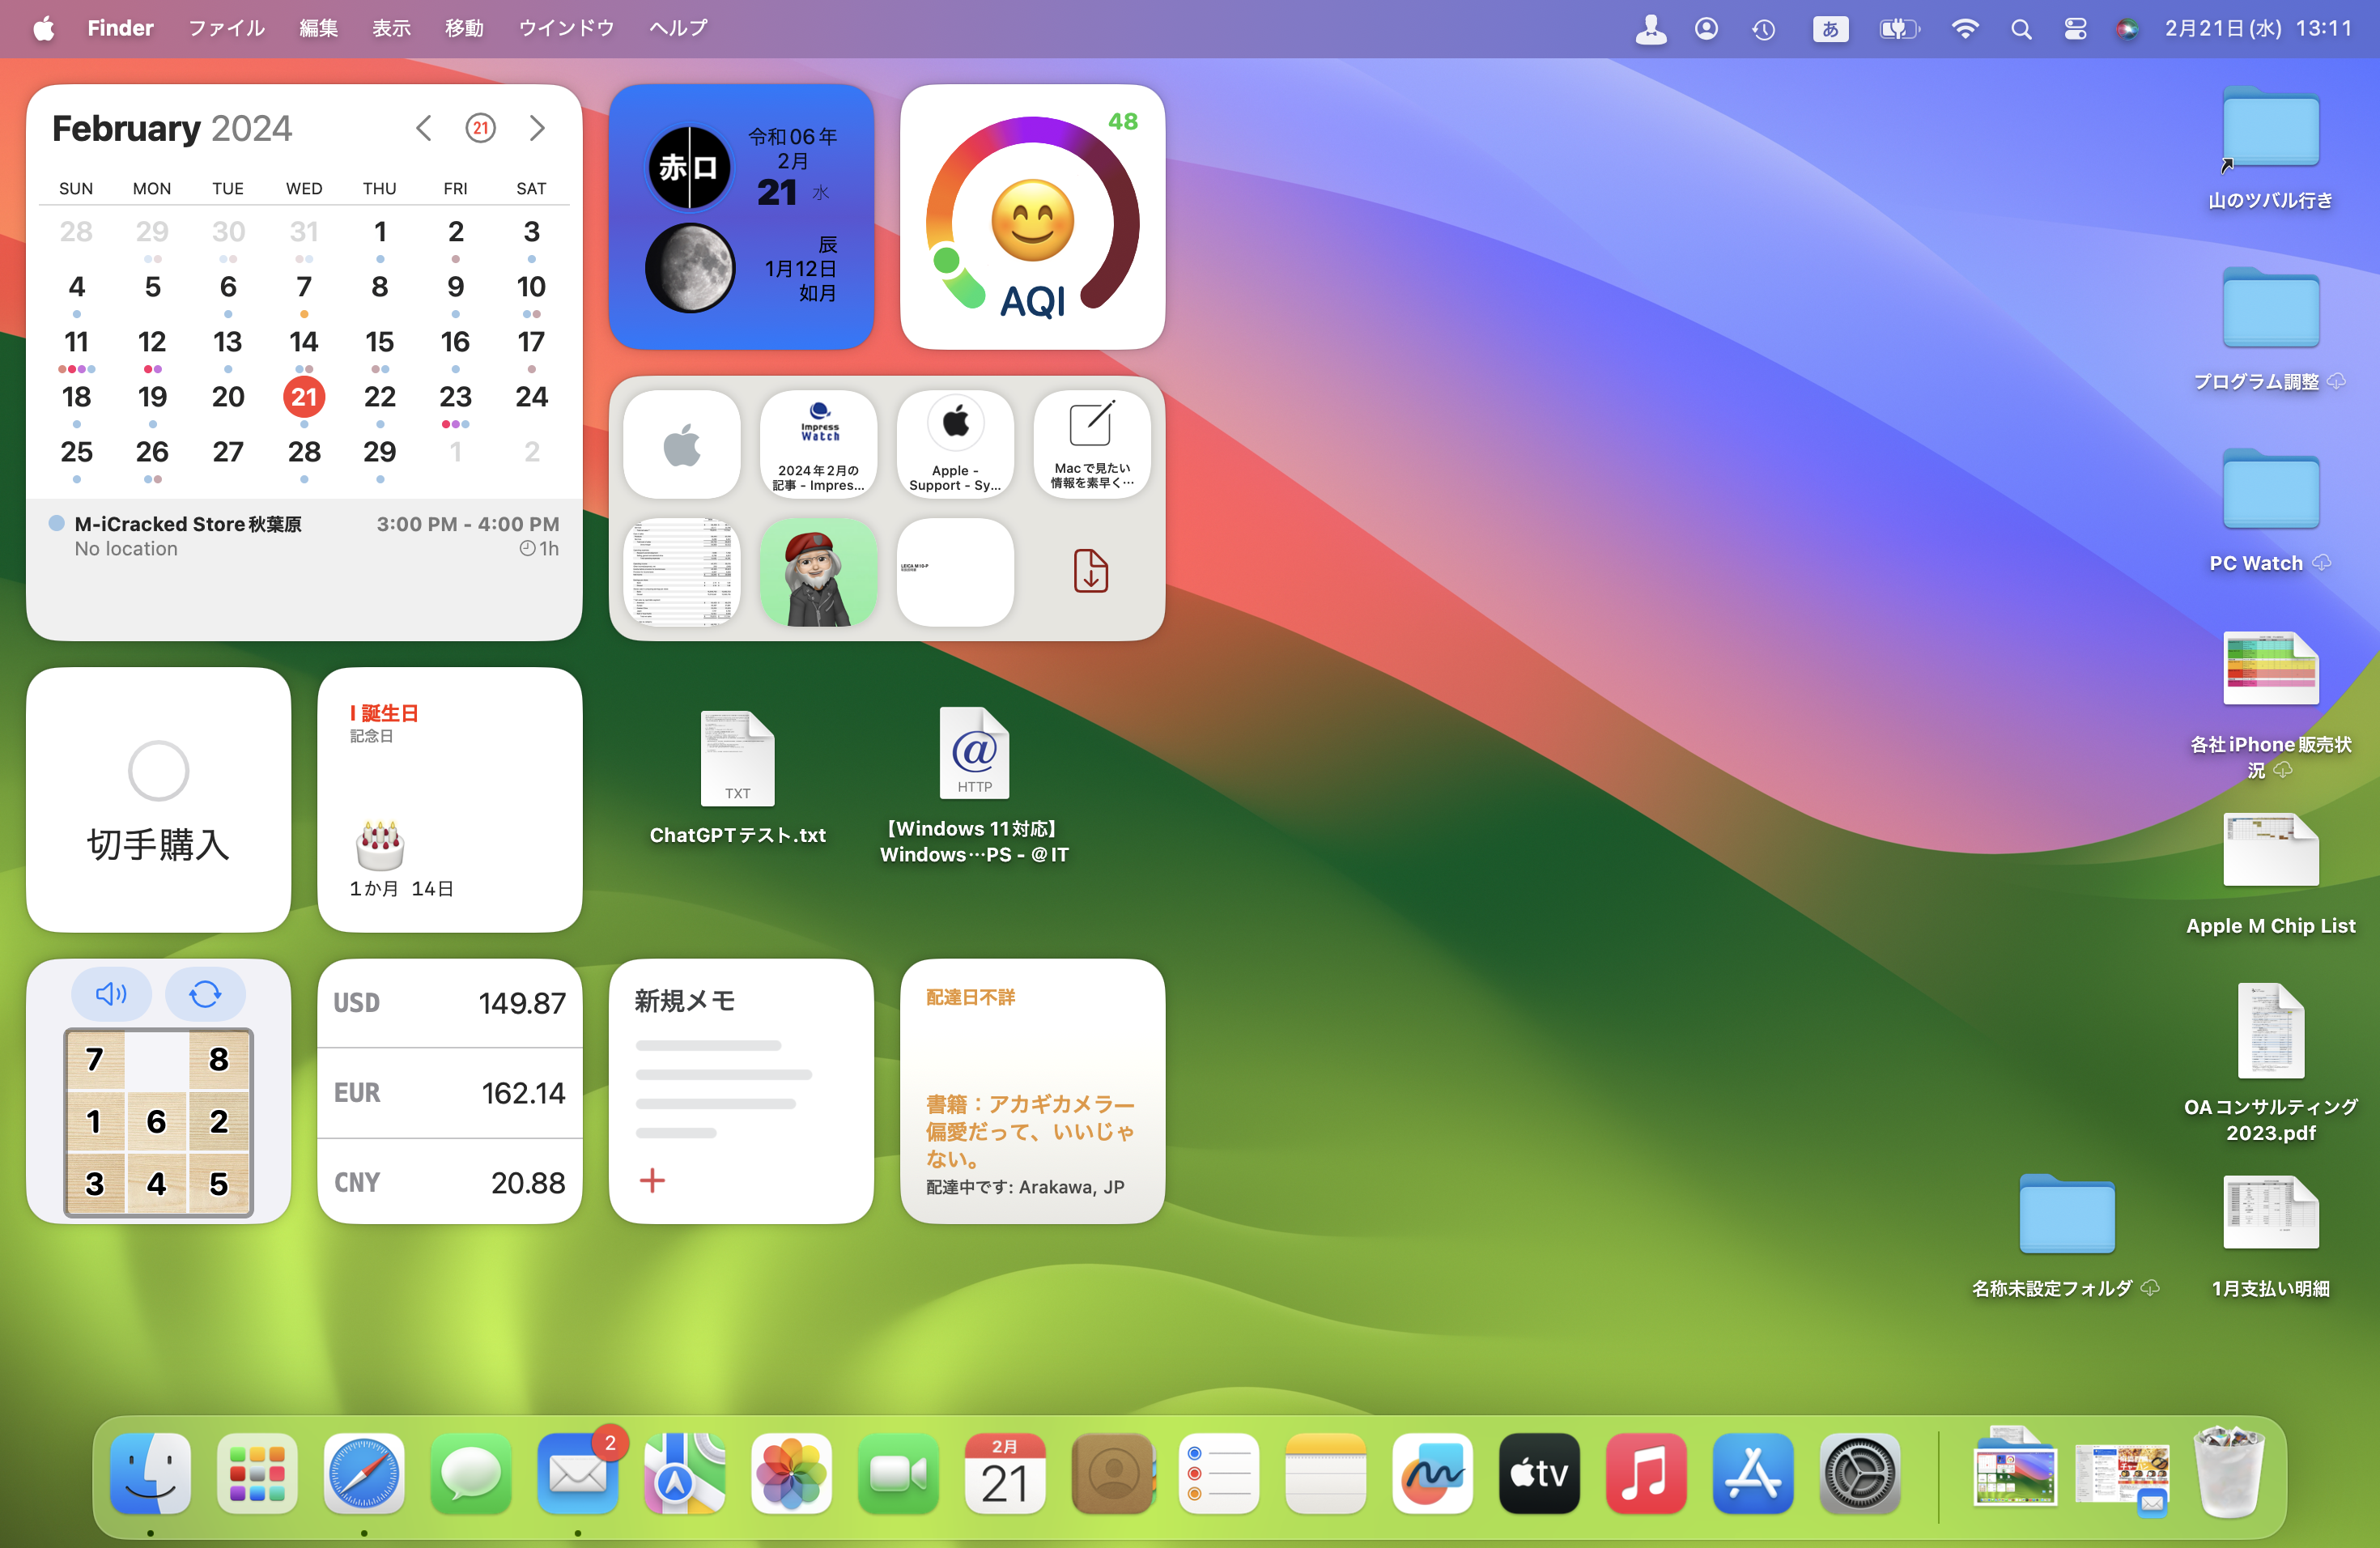
Task: Open the ファイル menu
Action: (x=225, y=28)
